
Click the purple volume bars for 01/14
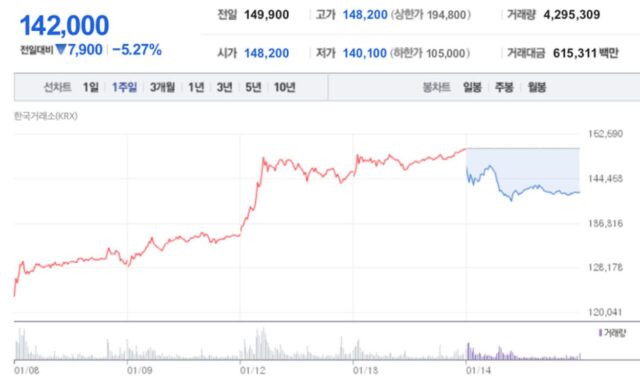(523, 352)
